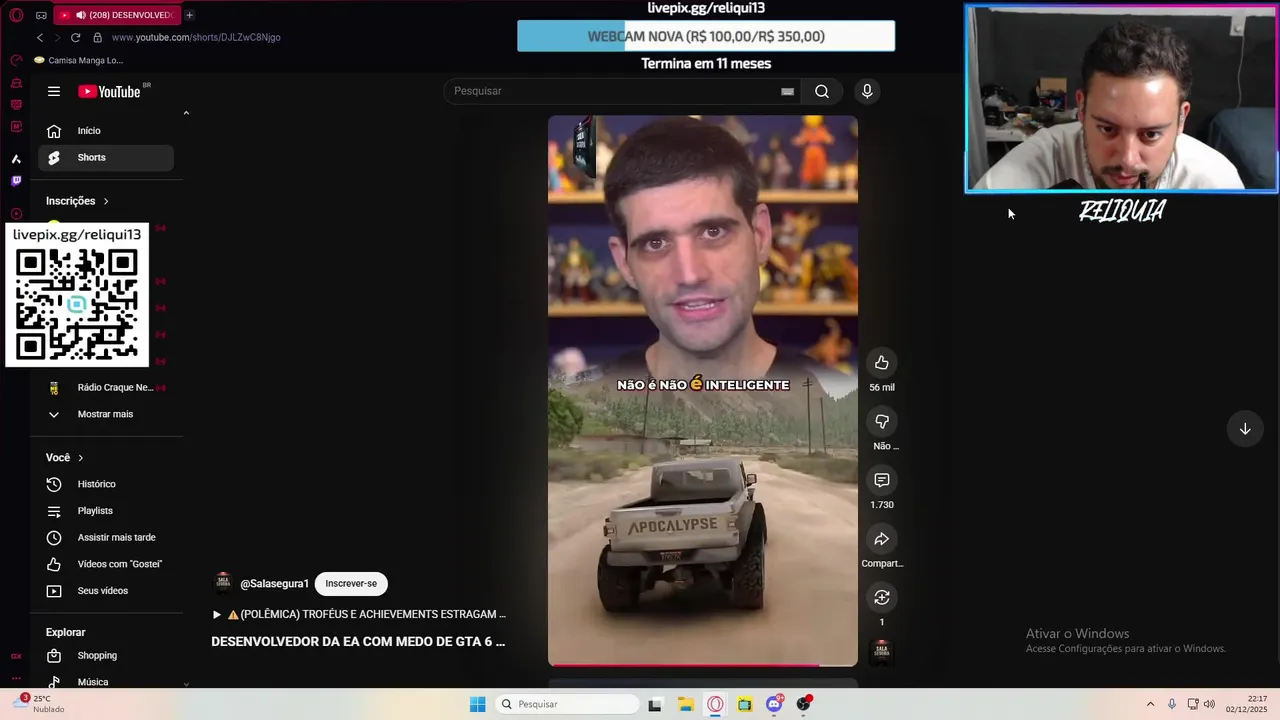The height and width of the screenshot is (720, 1280).
Task: Open on-screen keyboard icon in search box
Action: click(x=788, y=91)
